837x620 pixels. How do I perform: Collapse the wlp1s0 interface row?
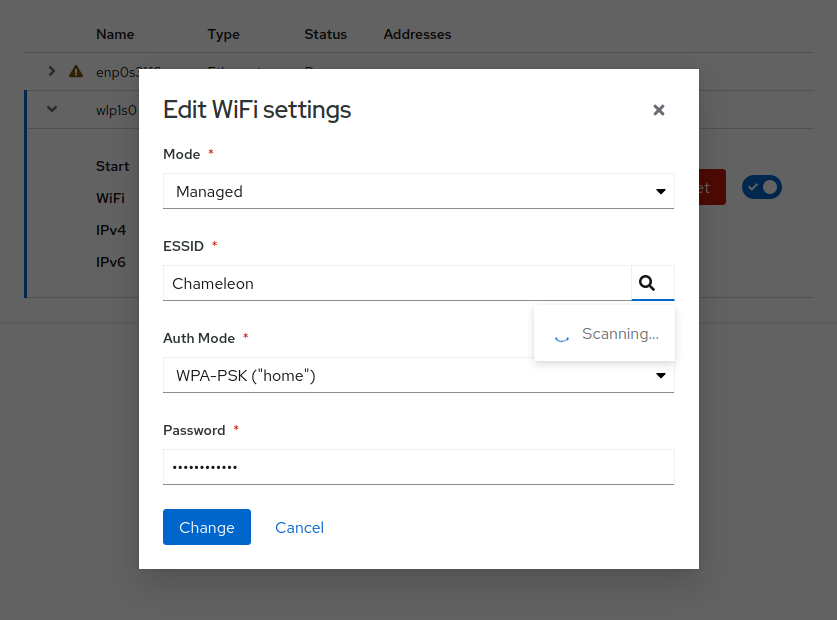[52, 109]
